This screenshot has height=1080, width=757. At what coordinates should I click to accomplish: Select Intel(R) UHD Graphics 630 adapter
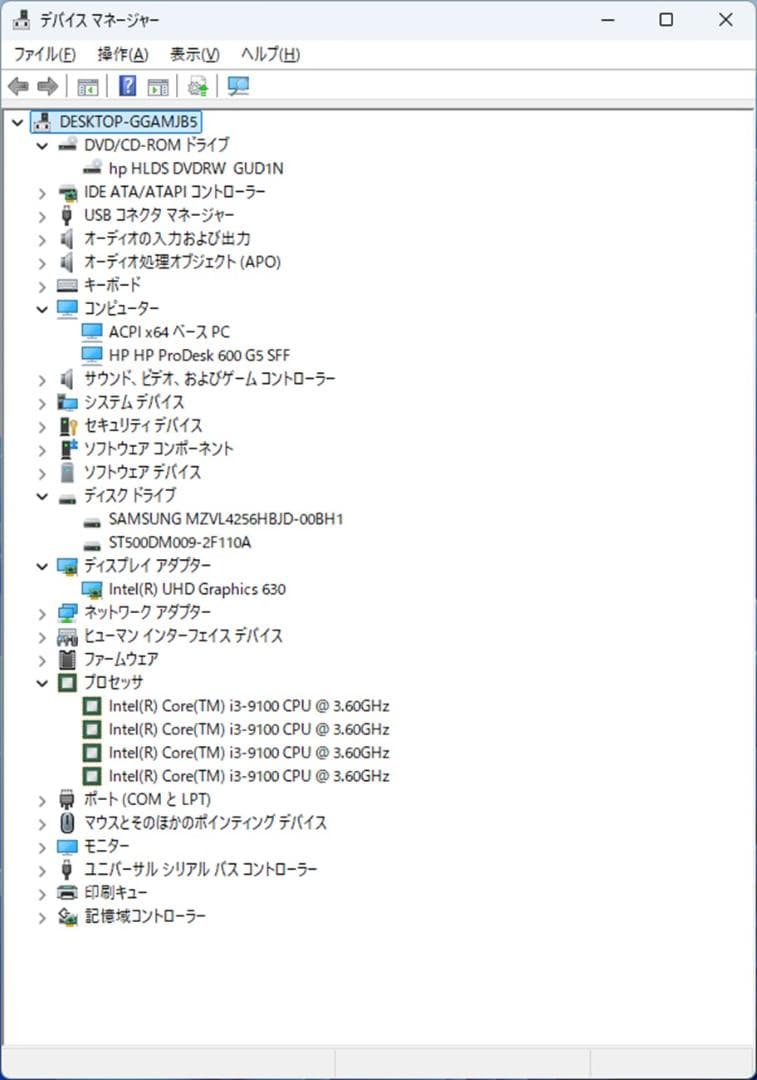[197, 589]
